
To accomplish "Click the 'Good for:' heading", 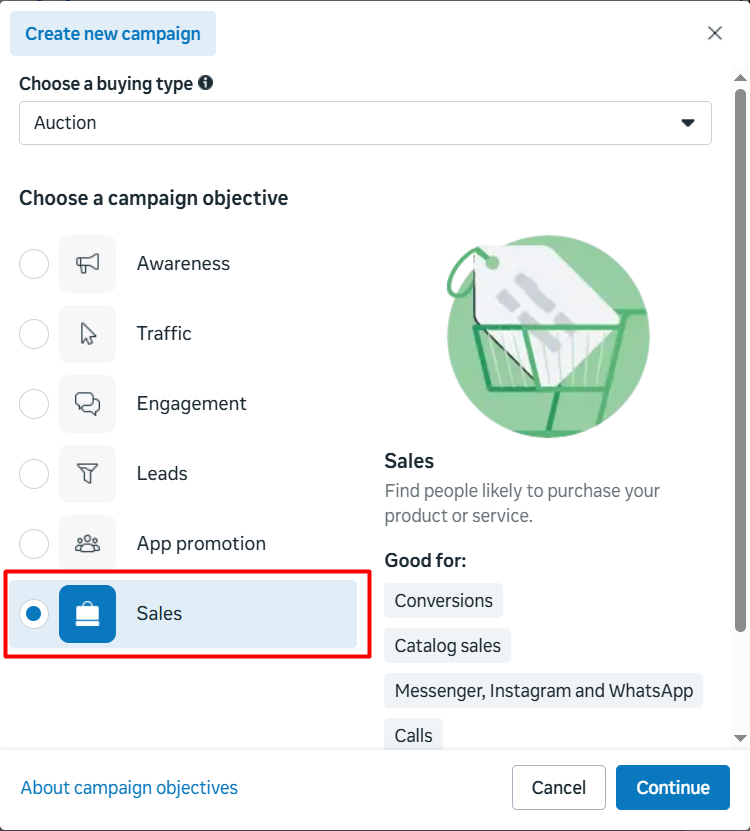I will 425,560.
